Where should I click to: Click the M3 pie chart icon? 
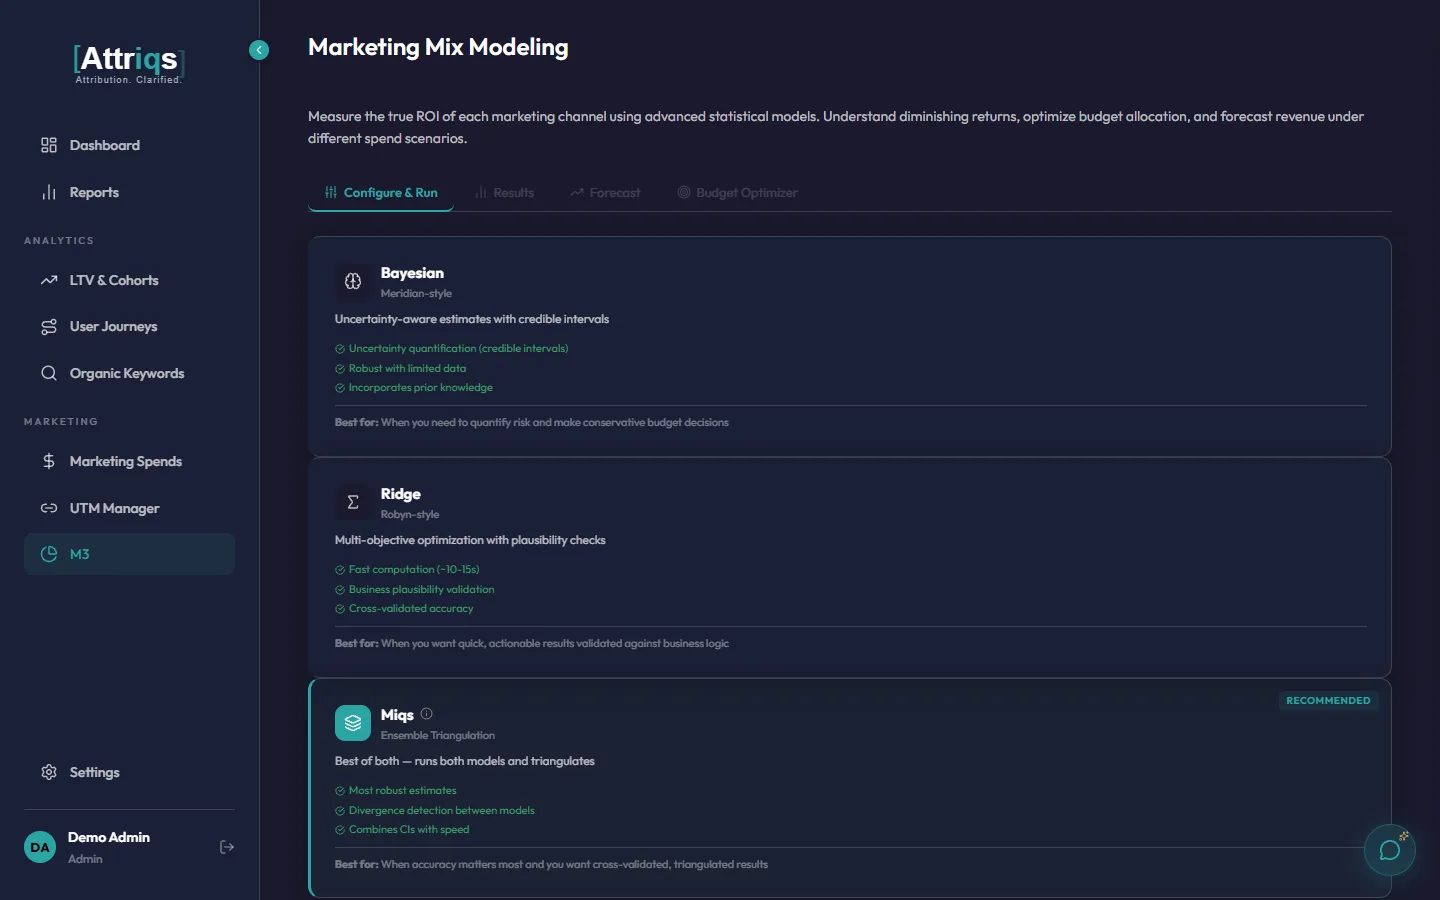[x=48, y=554]
